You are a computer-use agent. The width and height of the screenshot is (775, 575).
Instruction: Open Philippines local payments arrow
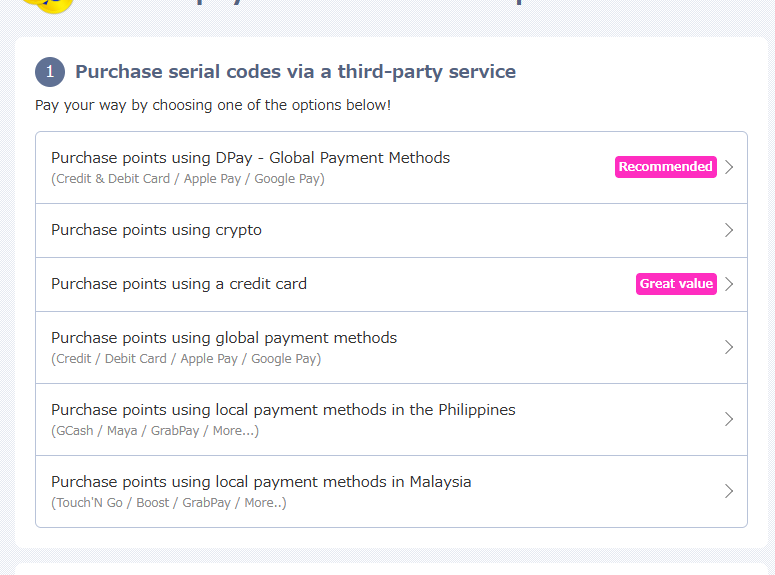729,419
